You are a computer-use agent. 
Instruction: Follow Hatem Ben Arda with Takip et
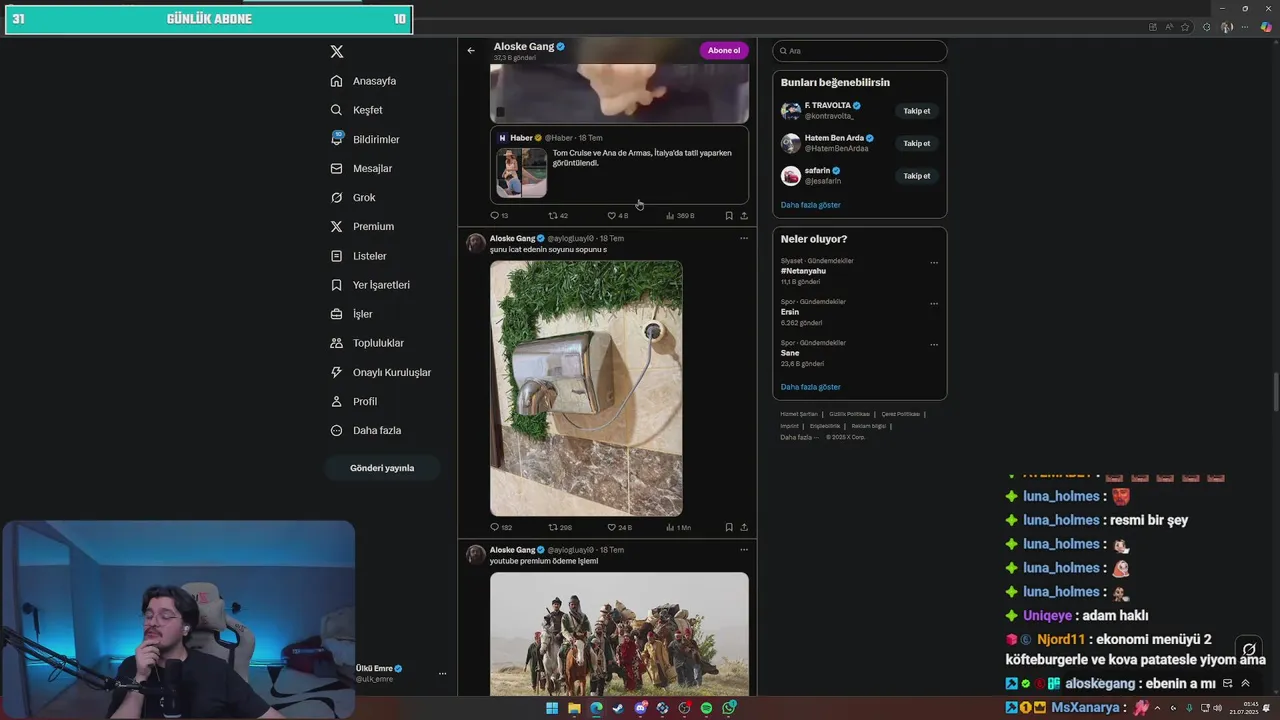[x=917, y=143]
